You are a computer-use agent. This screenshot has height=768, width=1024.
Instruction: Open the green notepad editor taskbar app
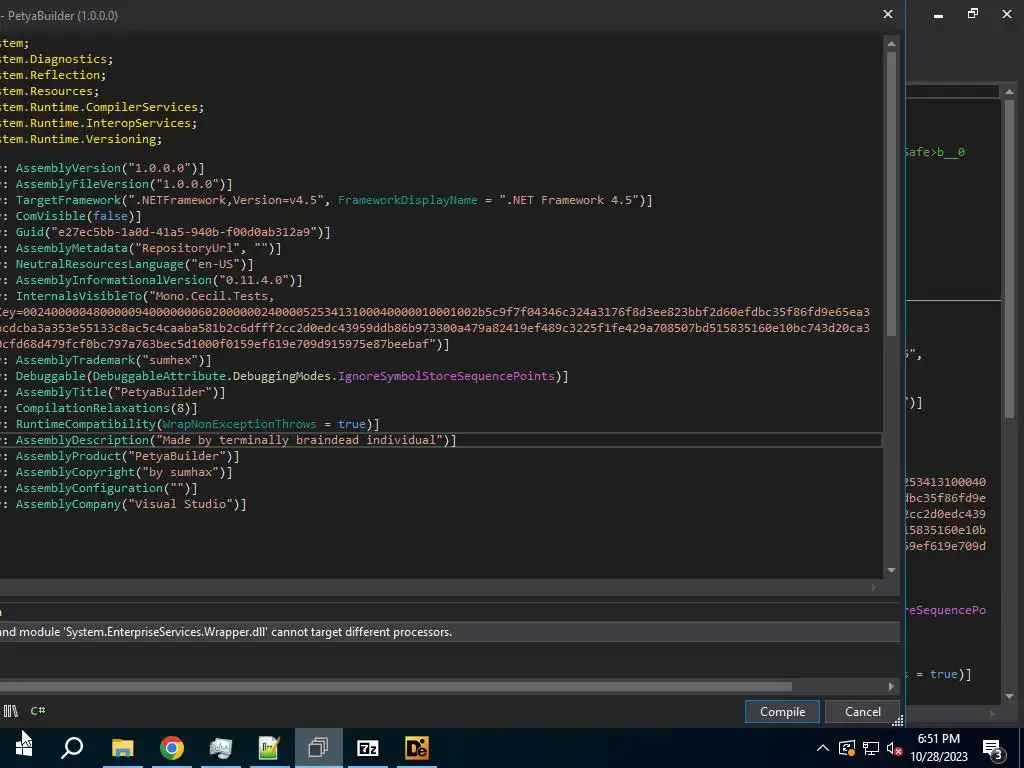[269, 748]
